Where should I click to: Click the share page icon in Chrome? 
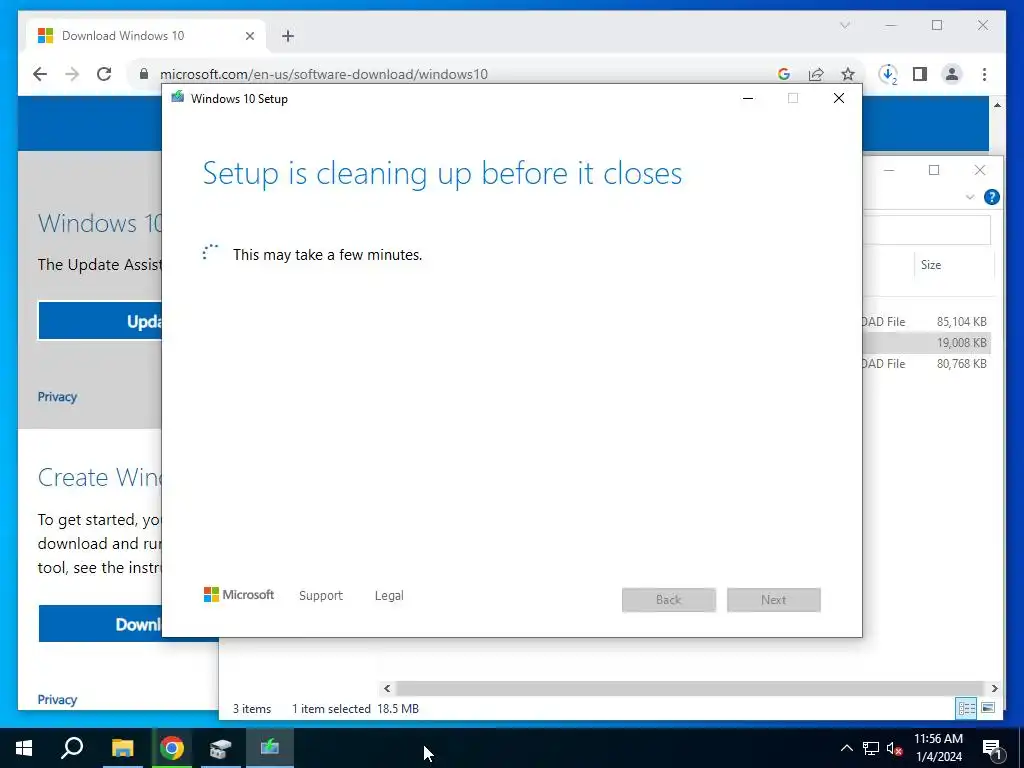816,74
